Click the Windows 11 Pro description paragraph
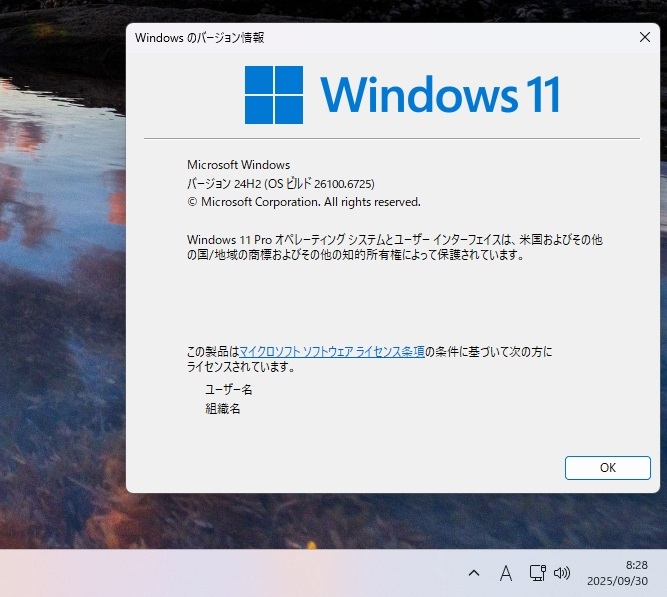Screen dimensions: 667x597 tap(395, 247)
